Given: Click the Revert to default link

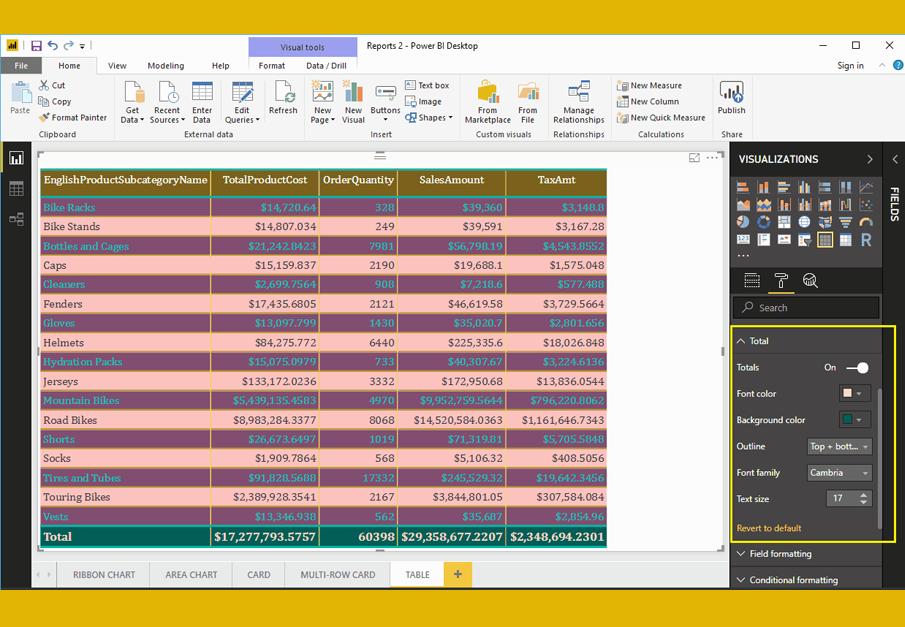Looking at the screenshot, I should click(769, 528).
